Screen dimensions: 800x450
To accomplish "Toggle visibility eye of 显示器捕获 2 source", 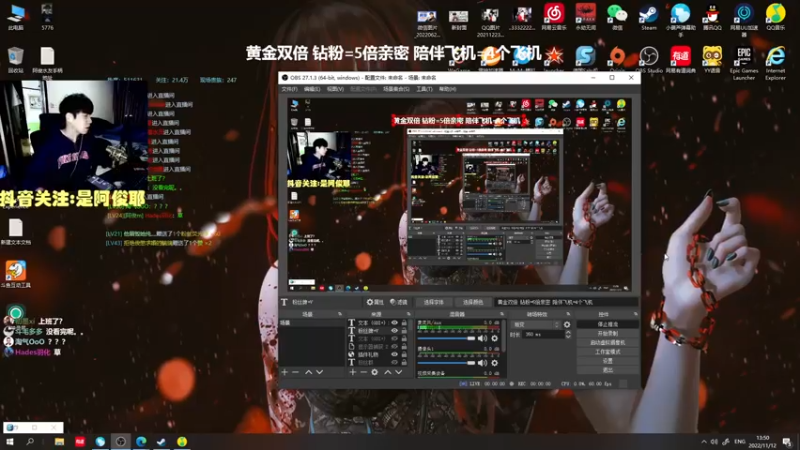I will pos(394,346).
